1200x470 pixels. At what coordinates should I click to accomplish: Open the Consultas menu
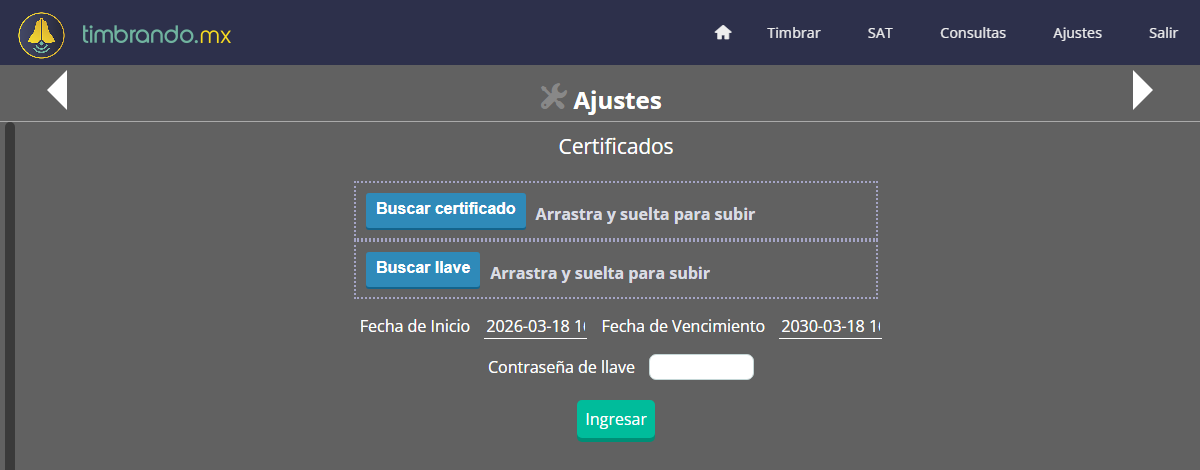pos(973,33)
